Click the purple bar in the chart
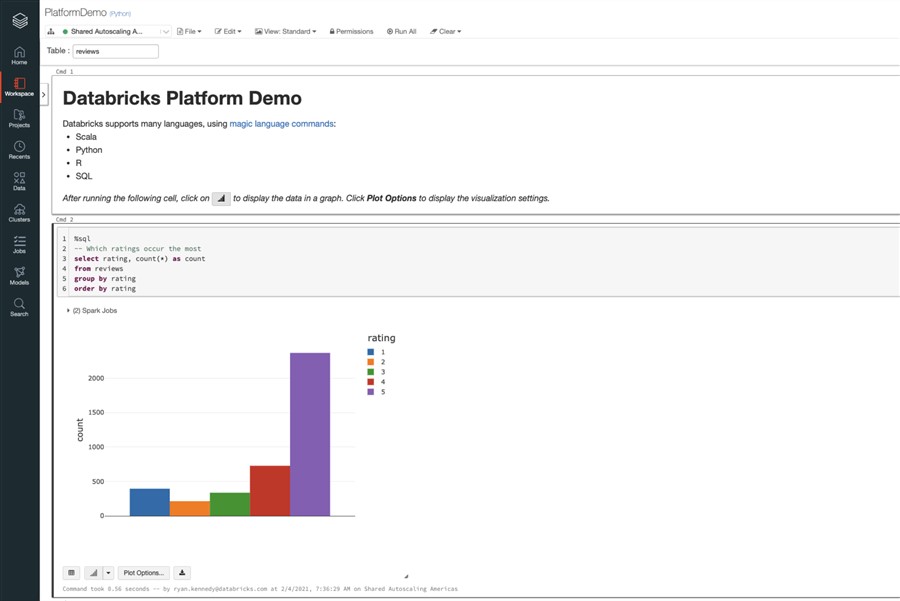900x601 pixels. 310,435
